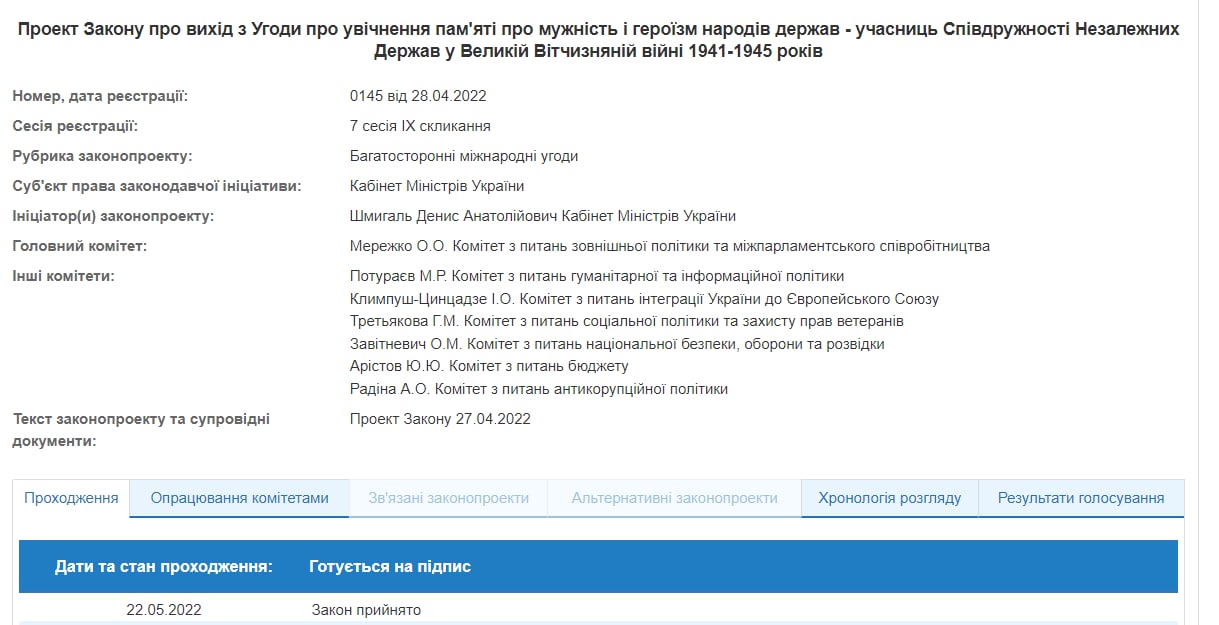The image size is (1219, 625).
Task: Open the Арістов Ю.Ю. budget committee entry
Action: click(x=489, y=366)
